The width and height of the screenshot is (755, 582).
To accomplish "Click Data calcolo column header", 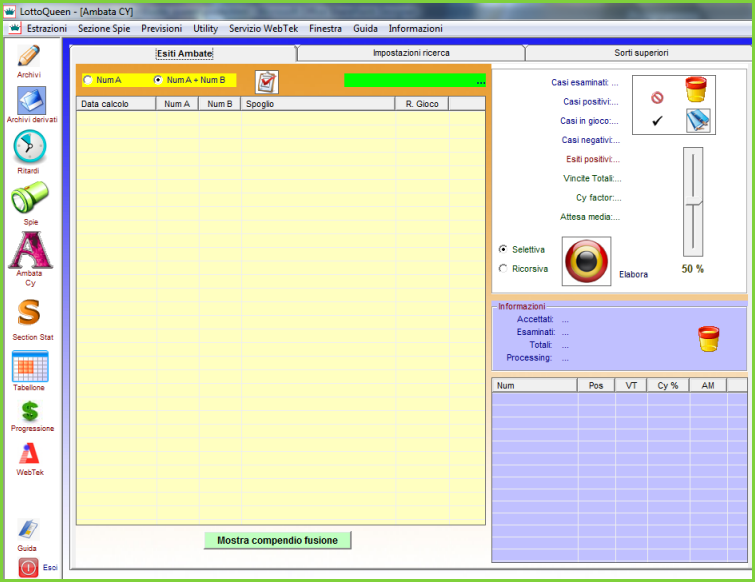I will pos(116,104).
